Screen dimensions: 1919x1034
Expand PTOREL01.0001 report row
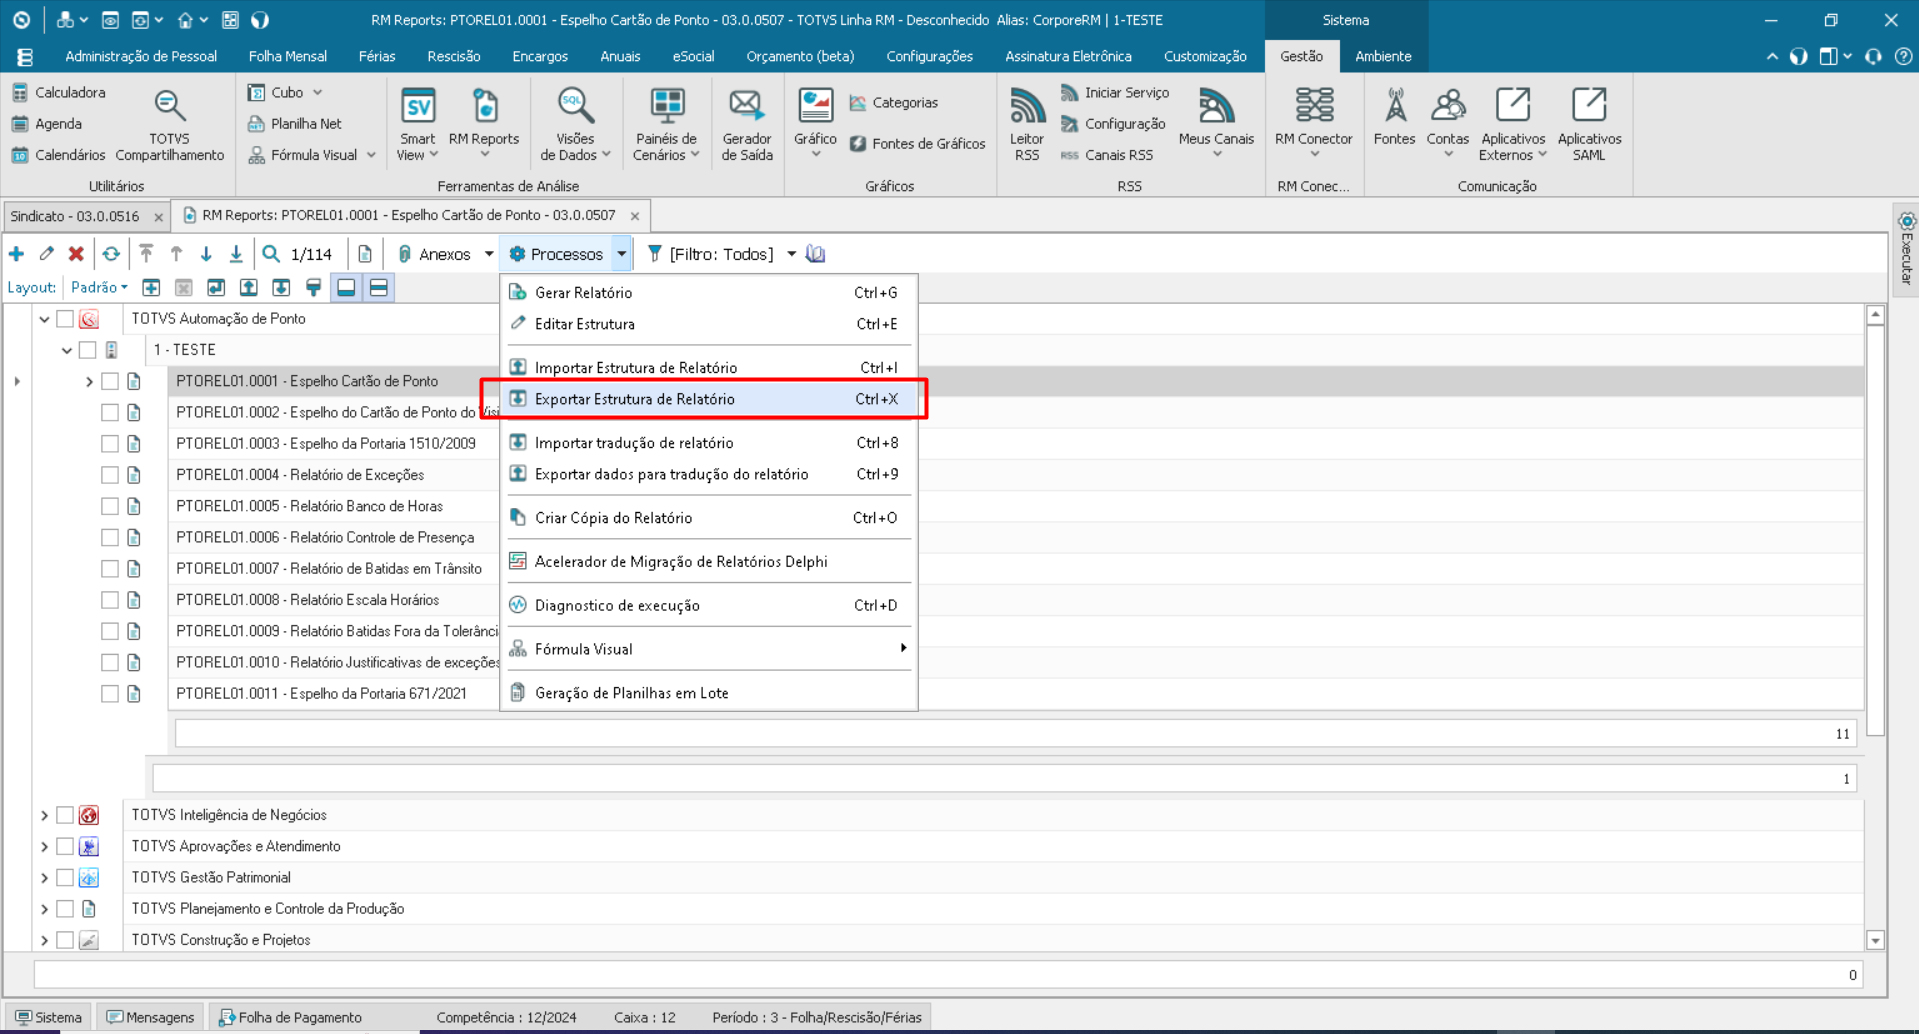[x=89, y=381]
